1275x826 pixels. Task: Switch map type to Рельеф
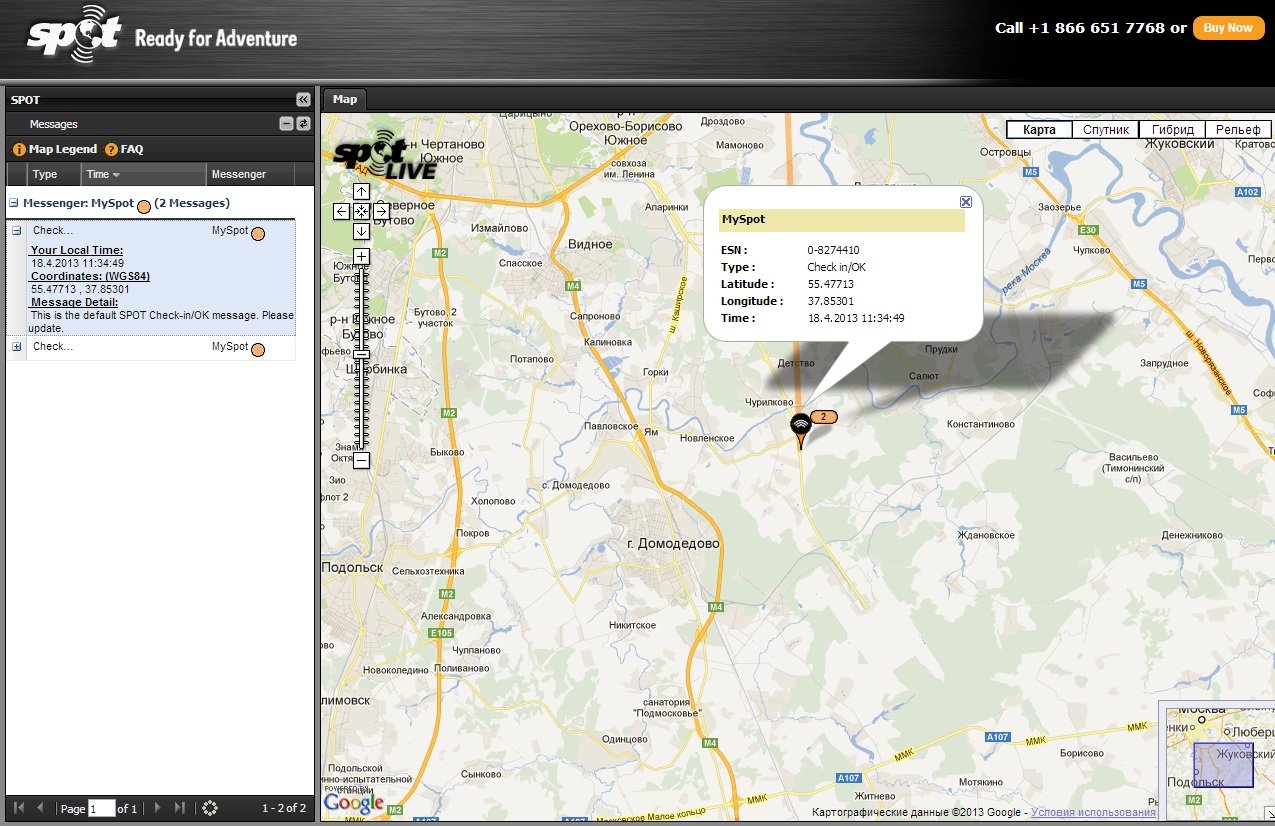click(1238, 130)
